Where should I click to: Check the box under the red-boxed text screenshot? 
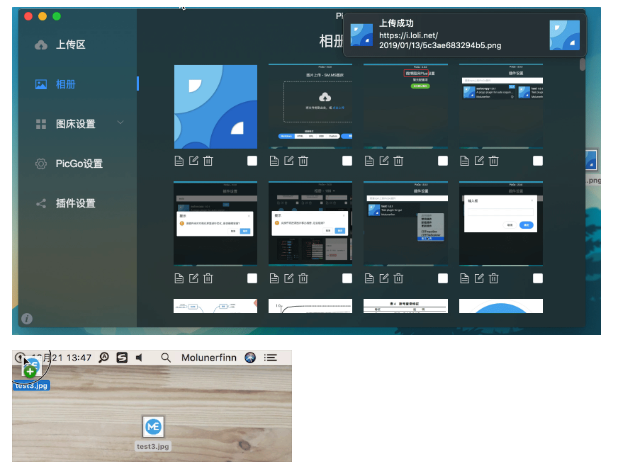coord(443,161)
